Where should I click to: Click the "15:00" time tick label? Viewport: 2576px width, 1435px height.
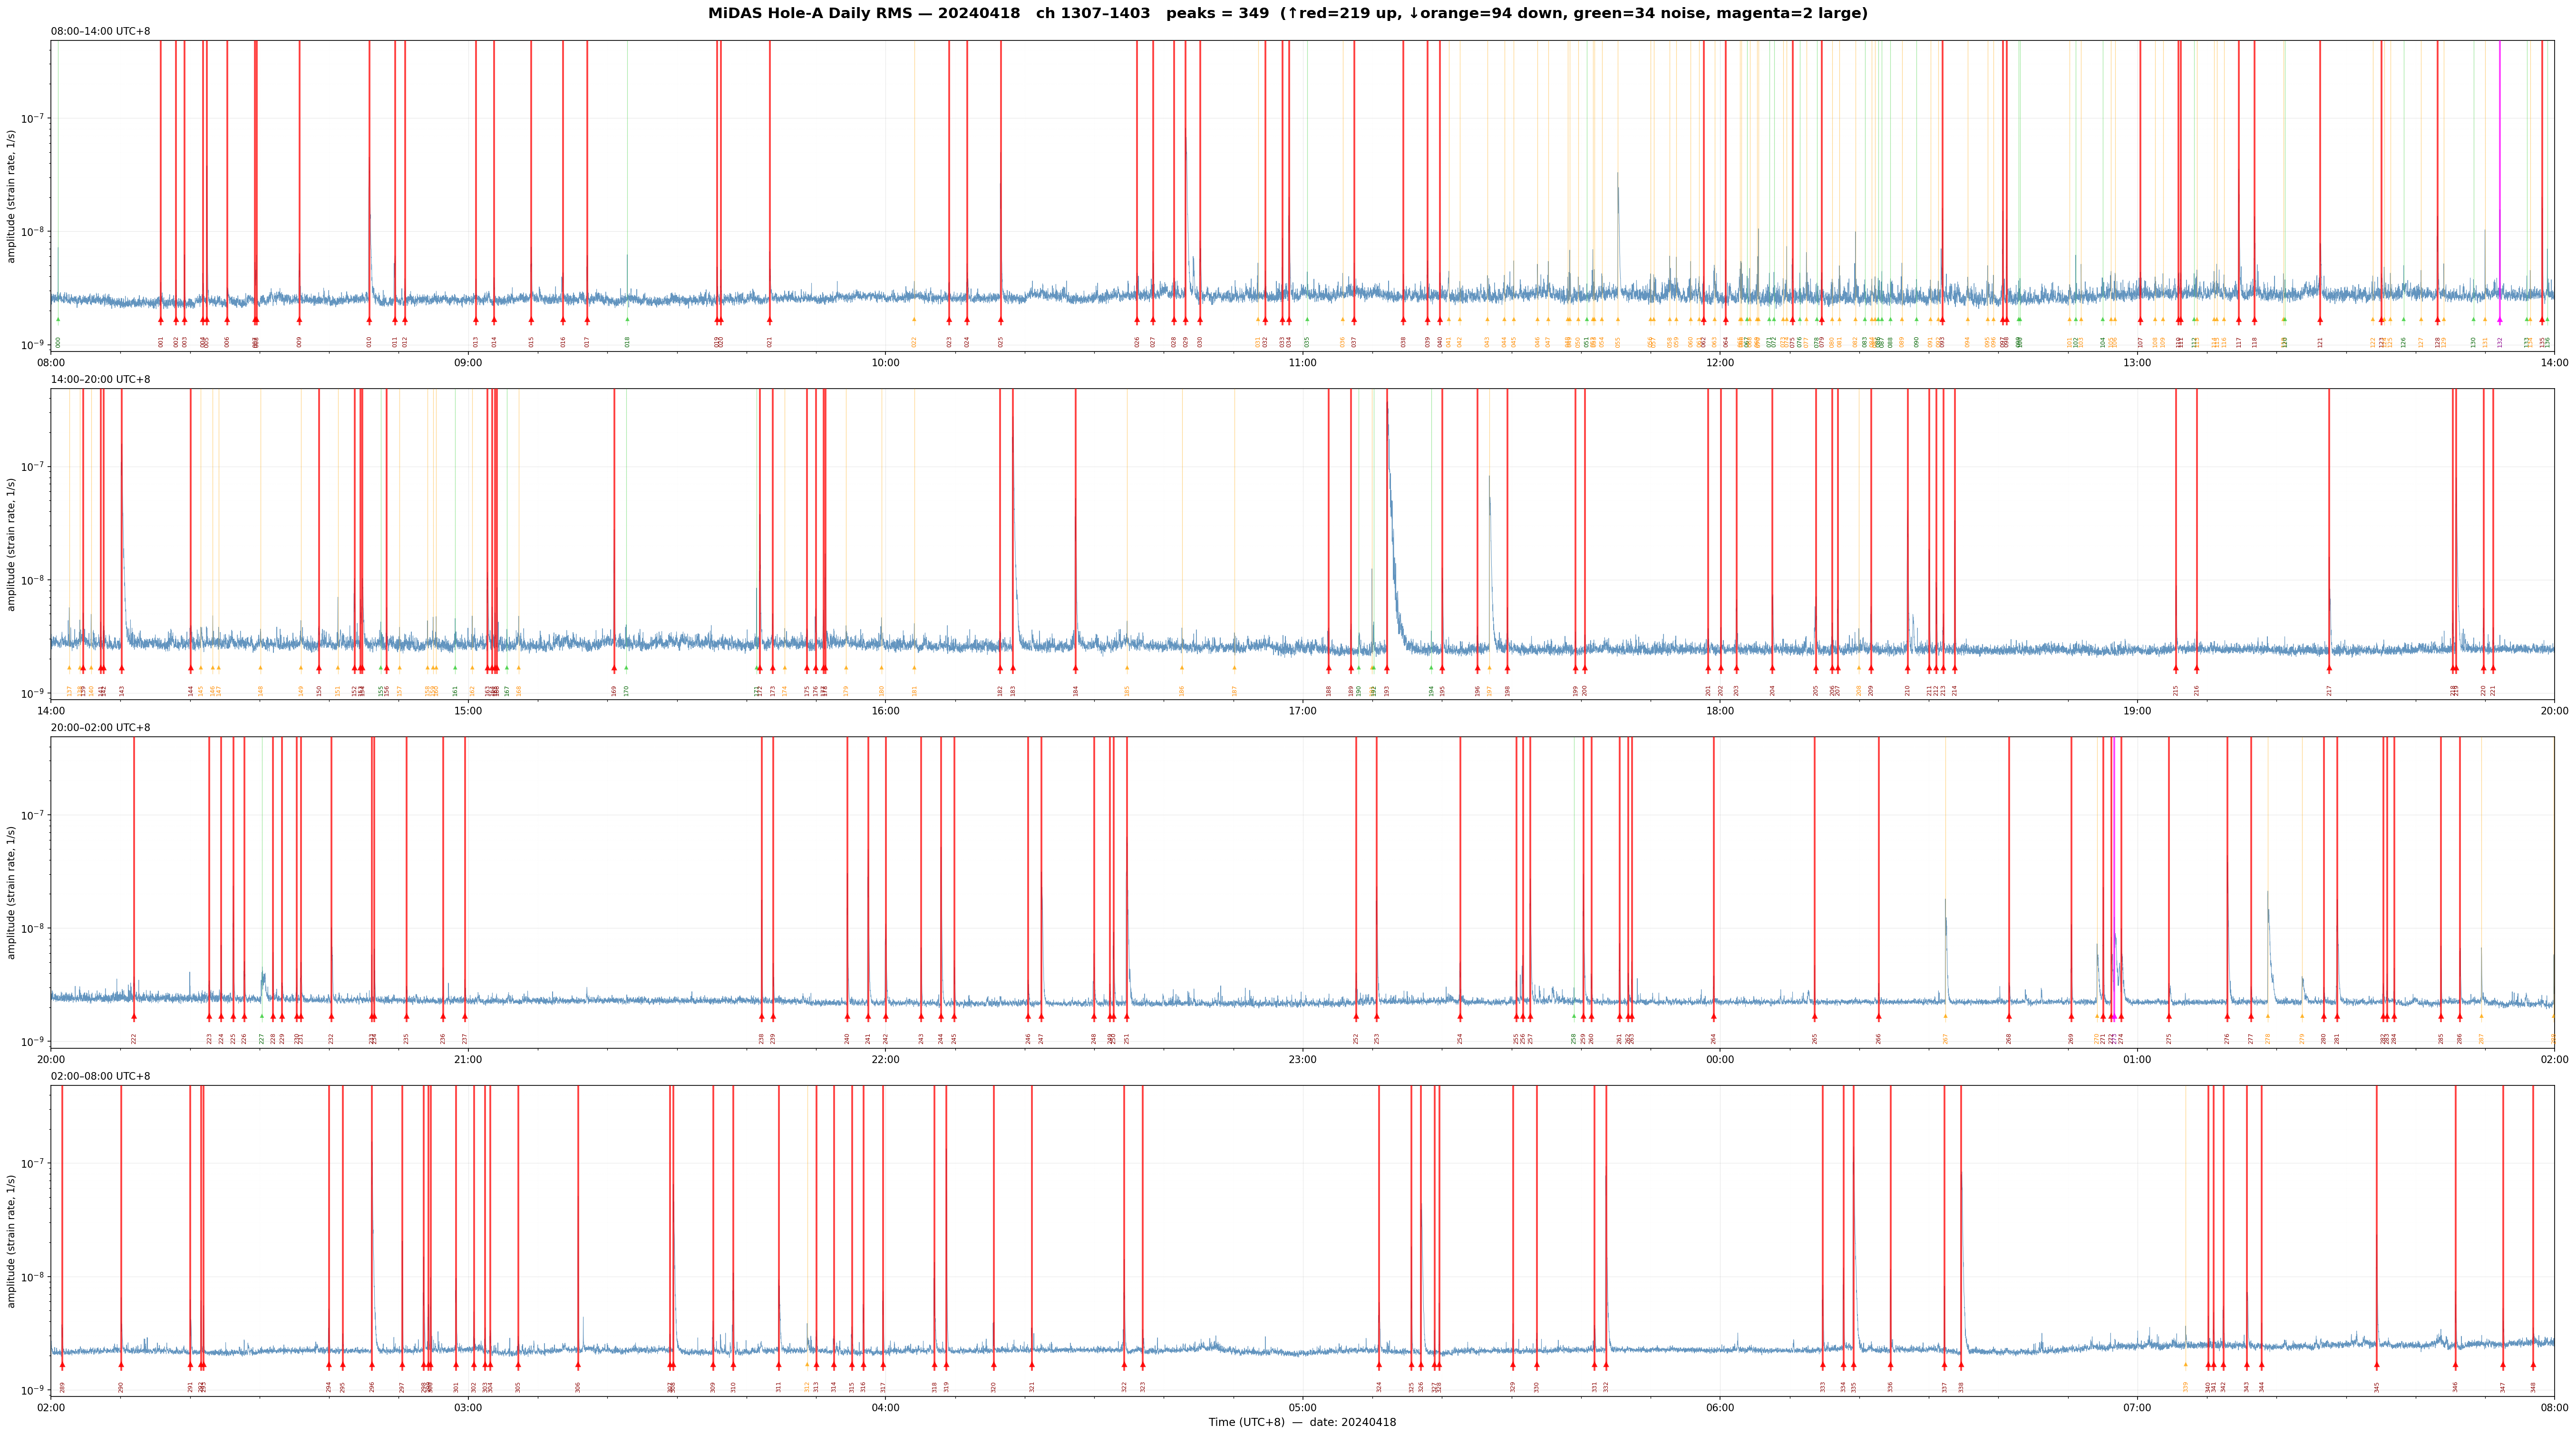(x=468, y=711)
